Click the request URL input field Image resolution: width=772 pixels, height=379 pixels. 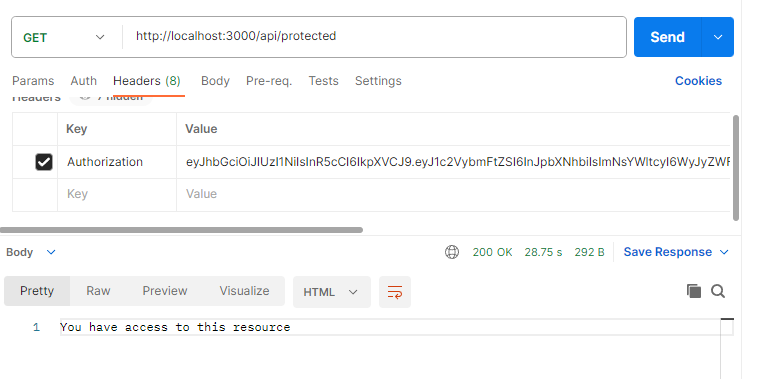[374, 36]
